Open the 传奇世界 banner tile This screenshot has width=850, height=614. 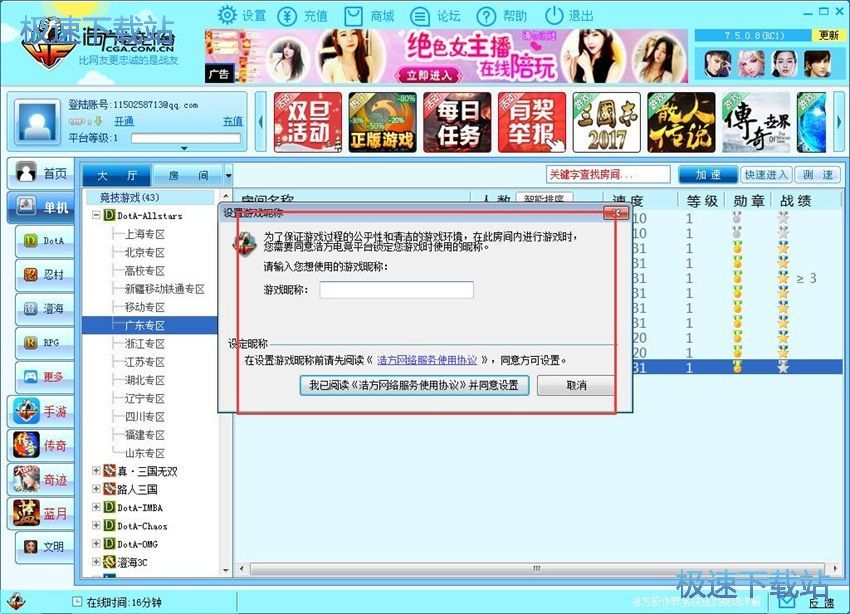[x=756, y=122]
